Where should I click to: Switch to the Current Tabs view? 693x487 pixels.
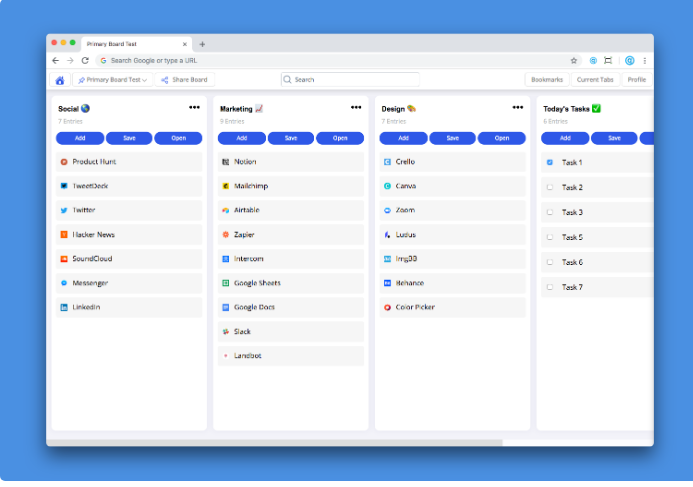pyautogui.click(x=595, y=80)
